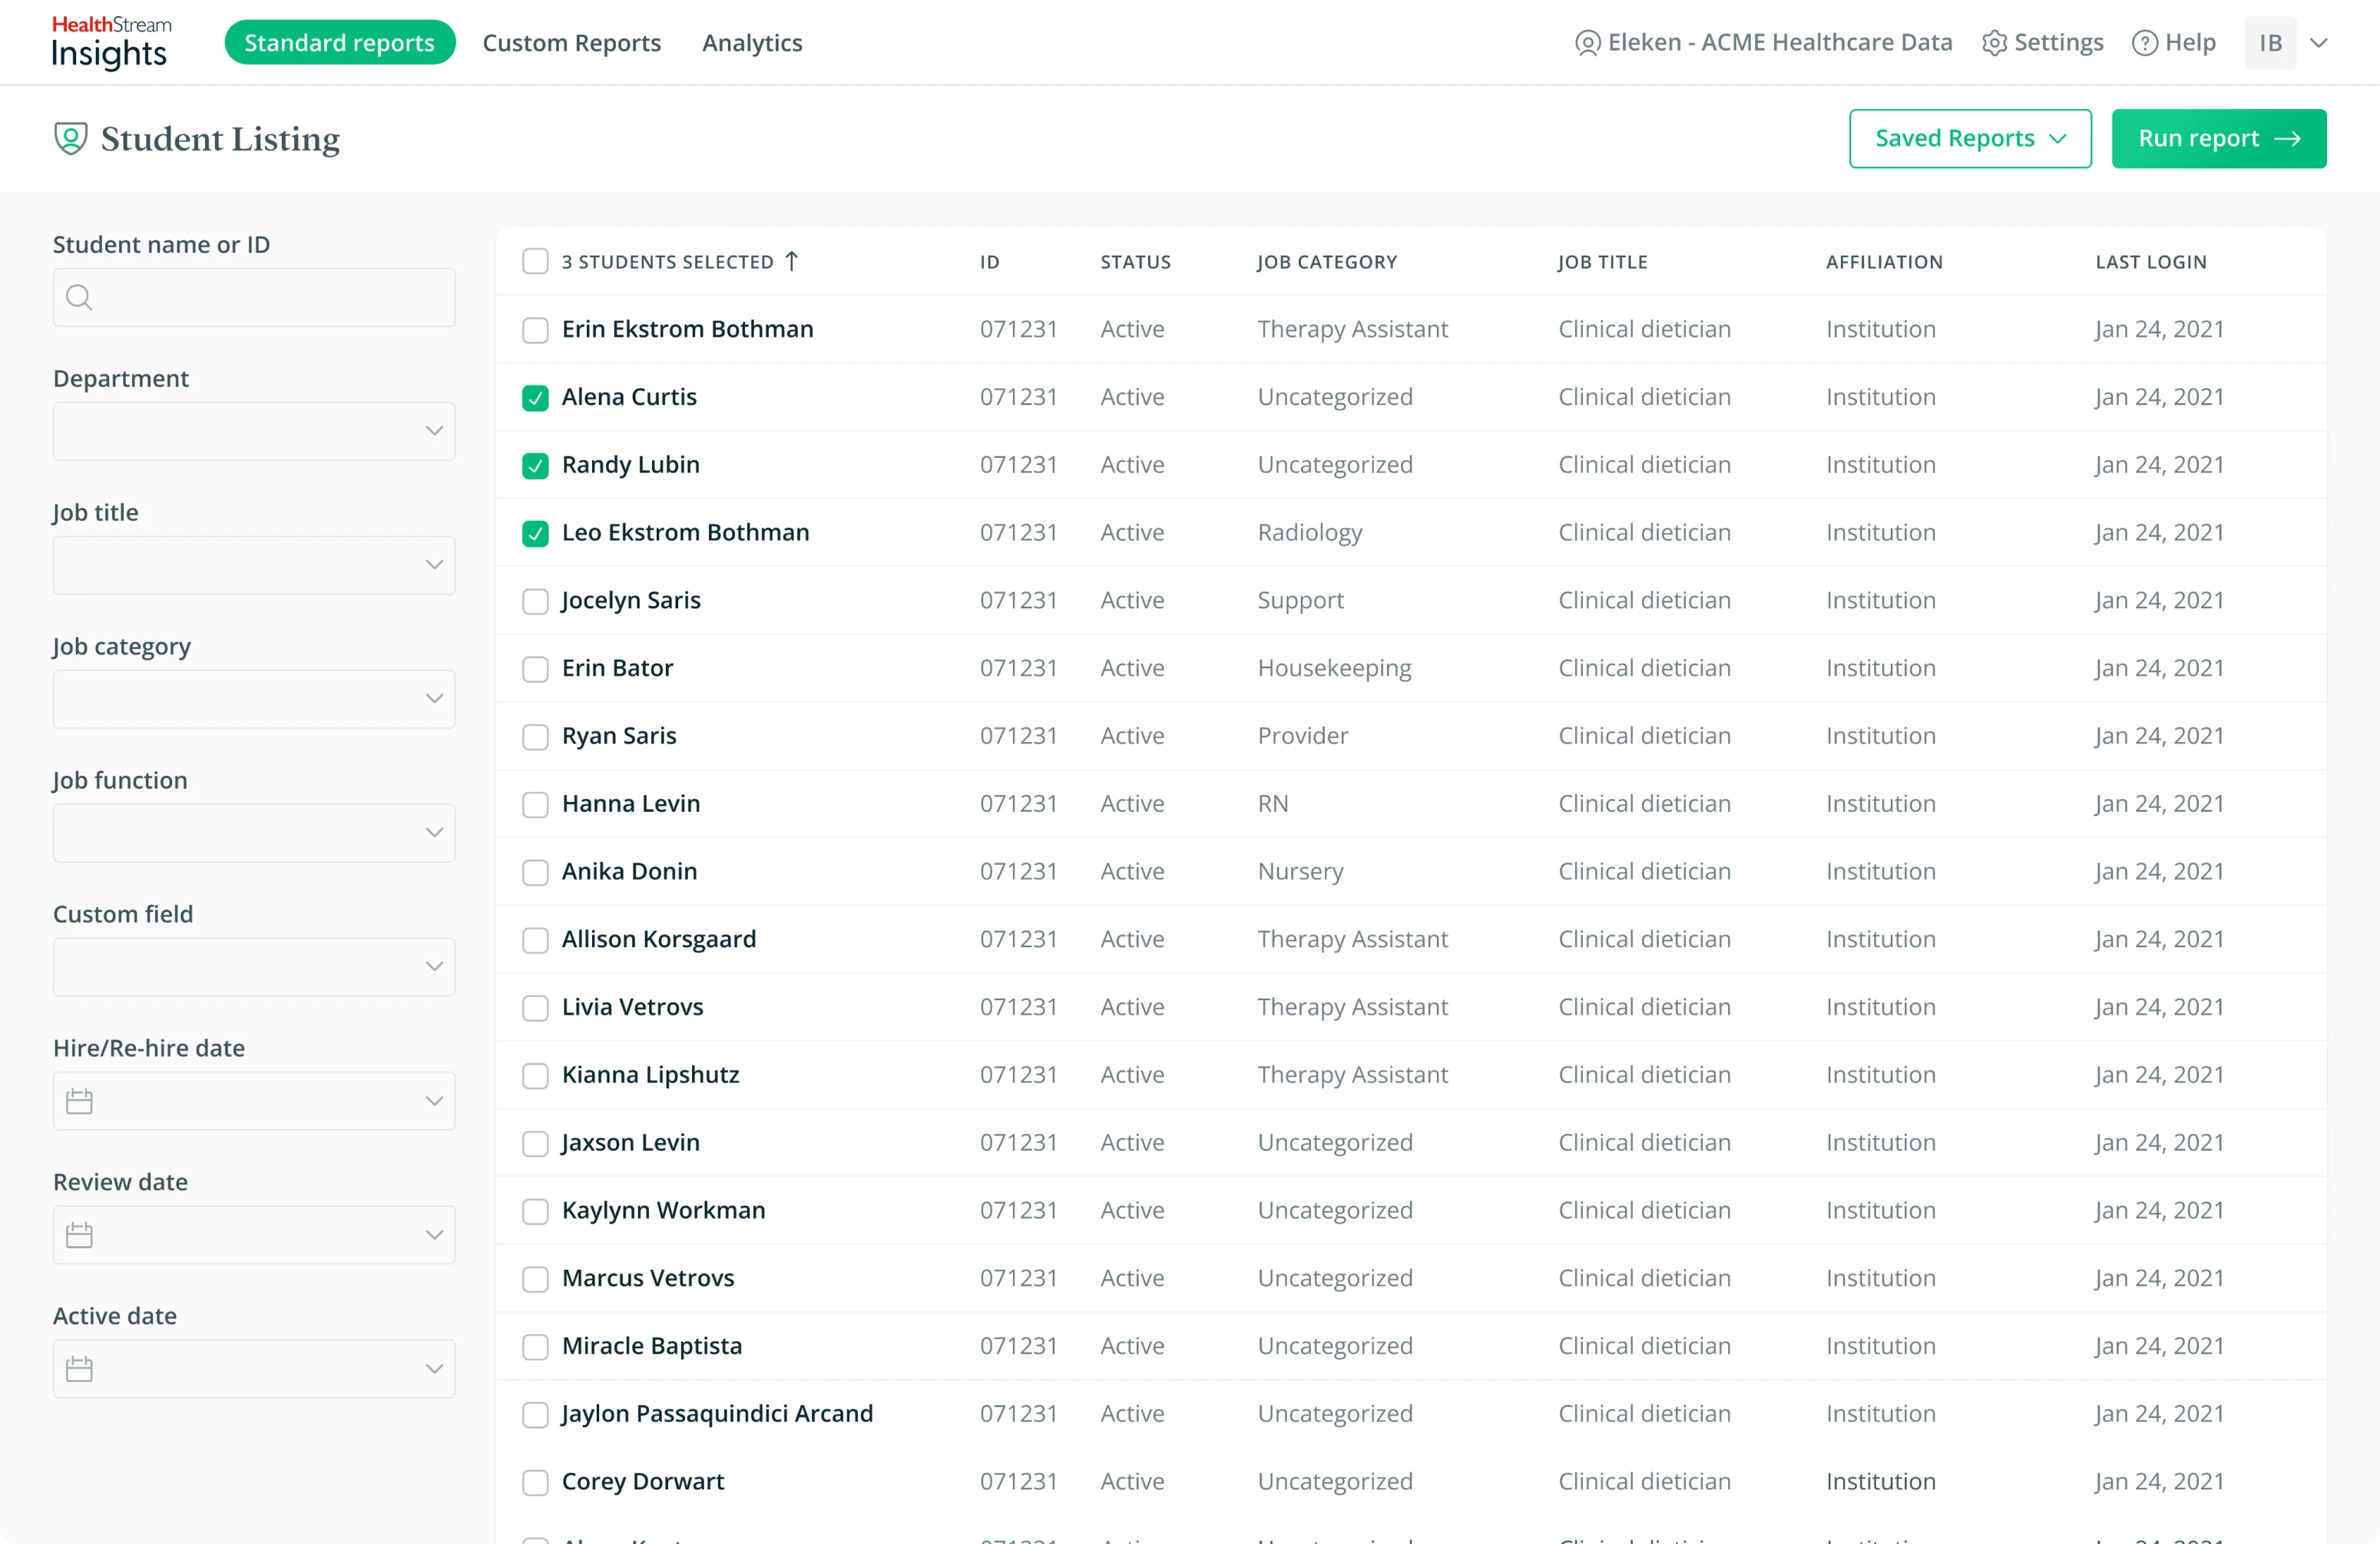Expand the Department dropdown
Screen dimensions: 2380x1544
click(253, 431)
